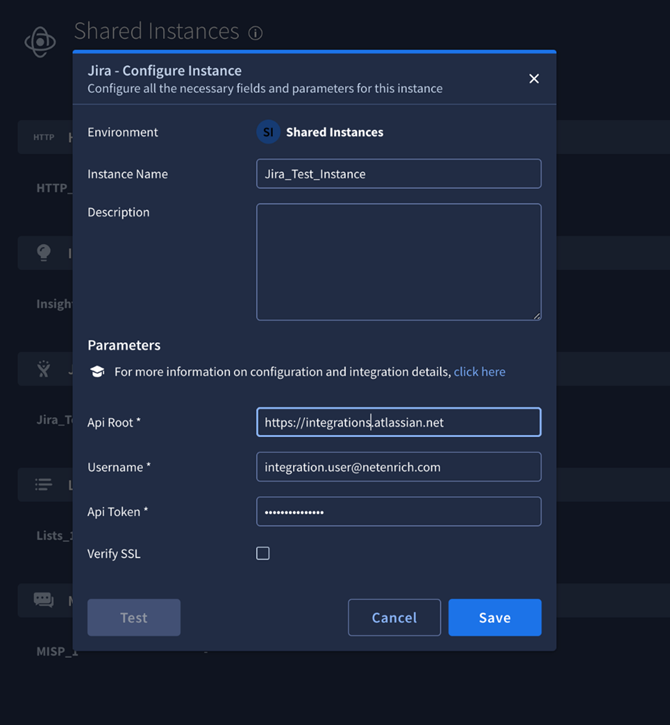Viewport: 670px width, 725px height.
Task: Click the Shared Instances info icon
Action: point(255,33)
